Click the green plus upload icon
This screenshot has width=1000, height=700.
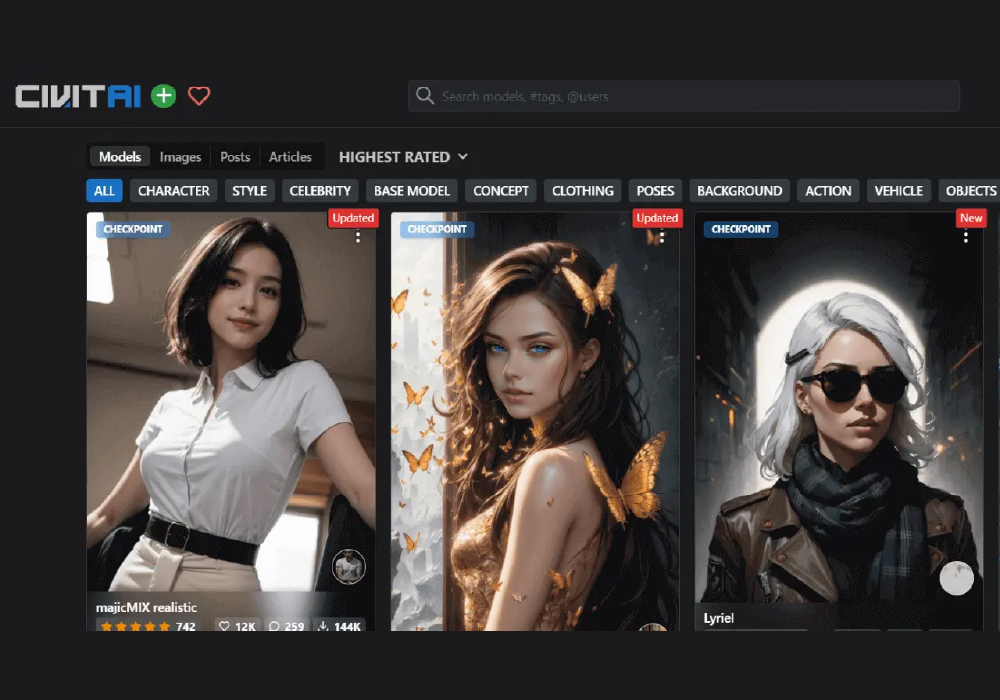click(163, 96)
